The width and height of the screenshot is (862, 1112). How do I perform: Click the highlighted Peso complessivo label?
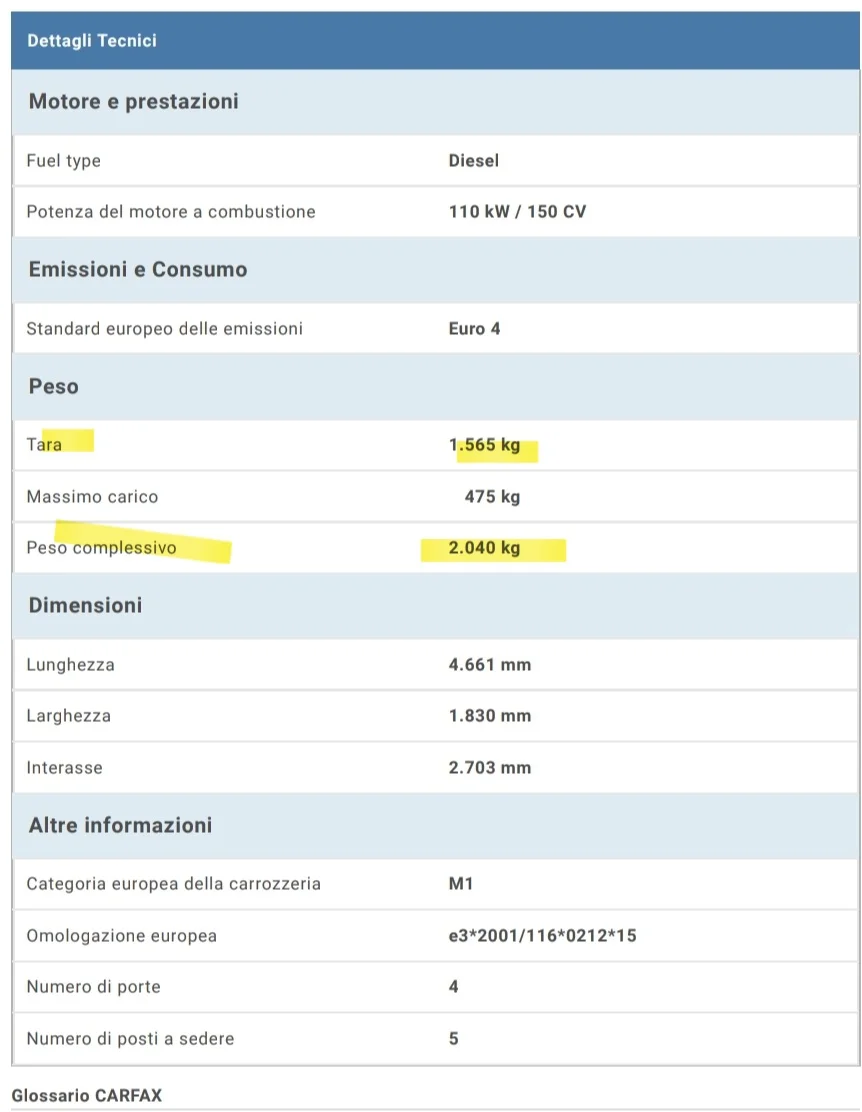point(102,547)
